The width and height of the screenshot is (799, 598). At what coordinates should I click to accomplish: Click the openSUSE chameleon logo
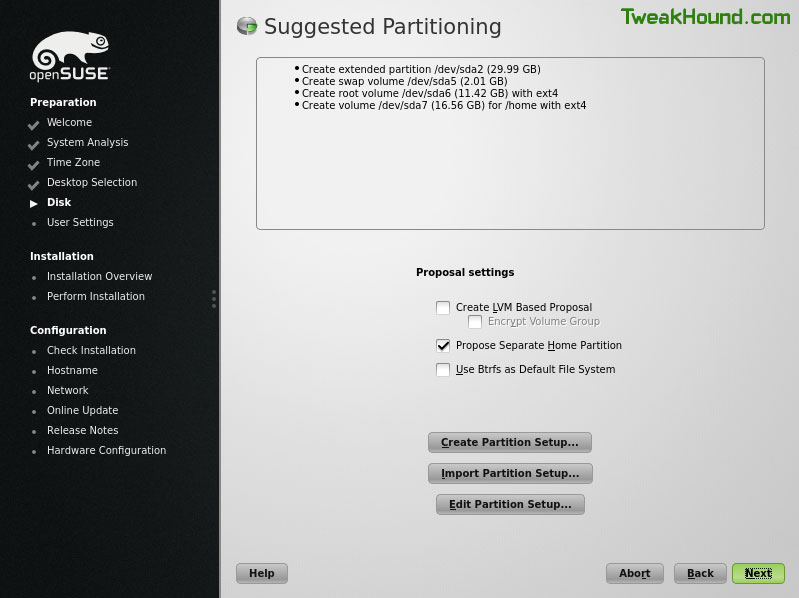coord(70,56)
